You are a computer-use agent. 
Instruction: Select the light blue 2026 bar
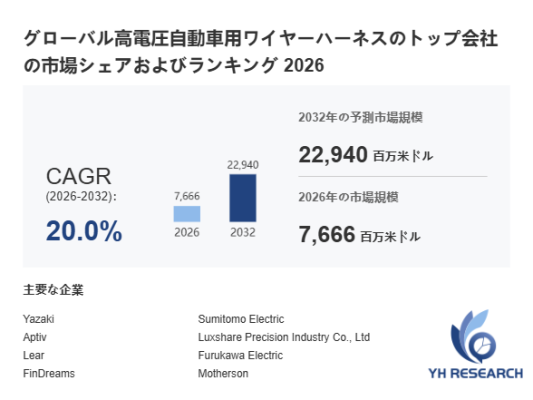tap(187, 214)
